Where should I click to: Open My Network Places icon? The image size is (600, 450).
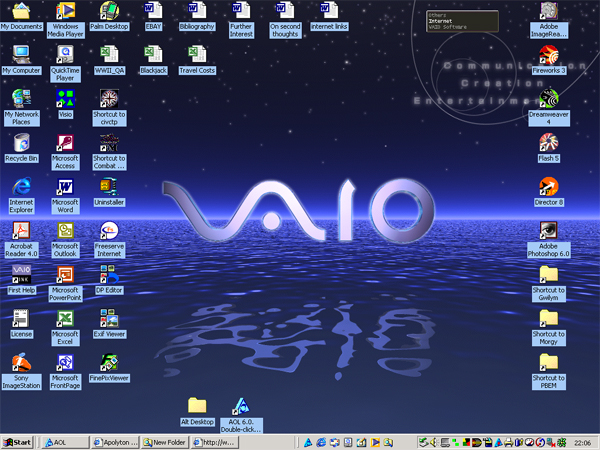pos(21,99)
